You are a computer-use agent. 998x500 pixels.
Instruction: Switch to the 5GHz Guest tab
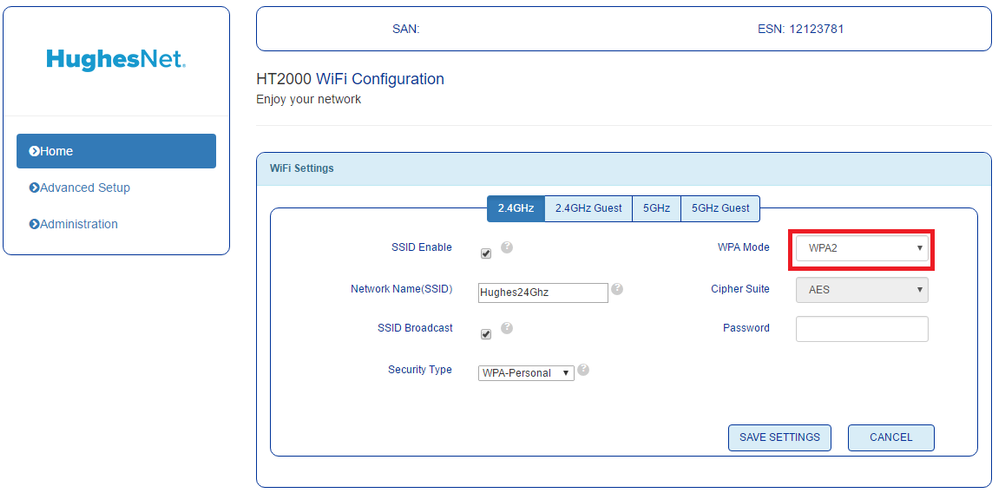point(720,208)
